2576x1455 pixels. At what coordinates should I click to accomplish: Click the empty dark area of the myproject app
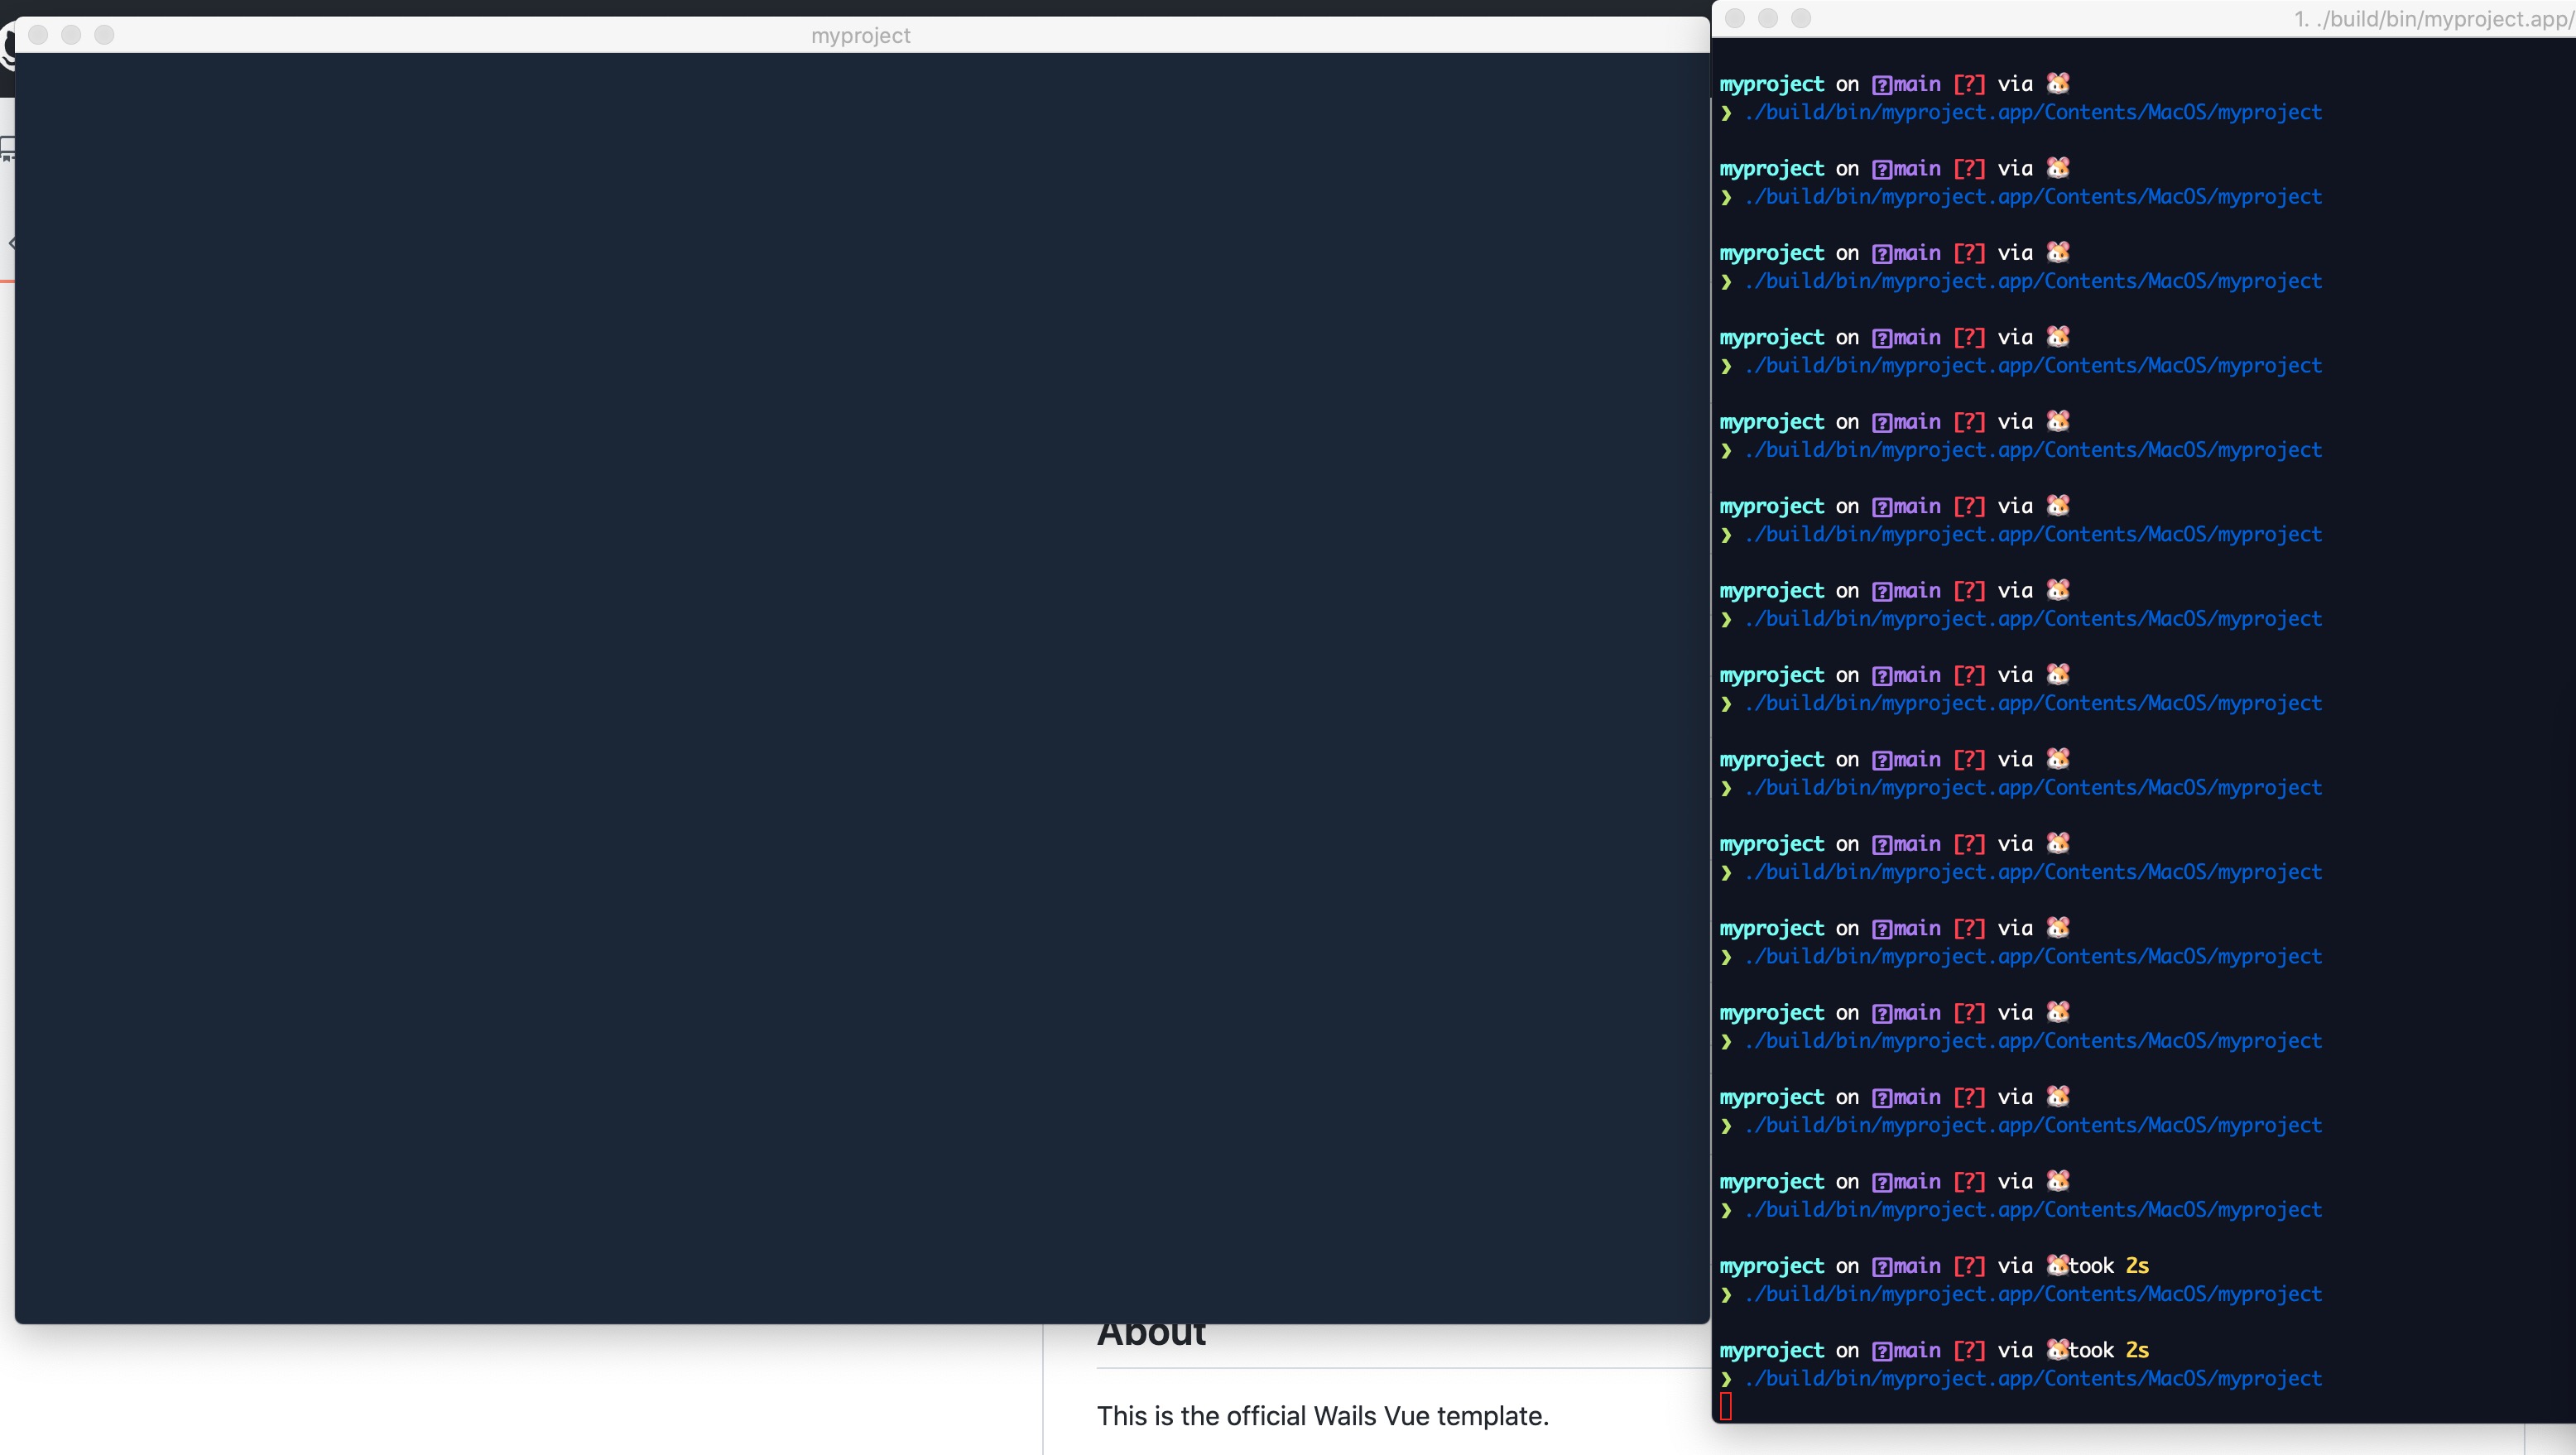pos(860,680)
